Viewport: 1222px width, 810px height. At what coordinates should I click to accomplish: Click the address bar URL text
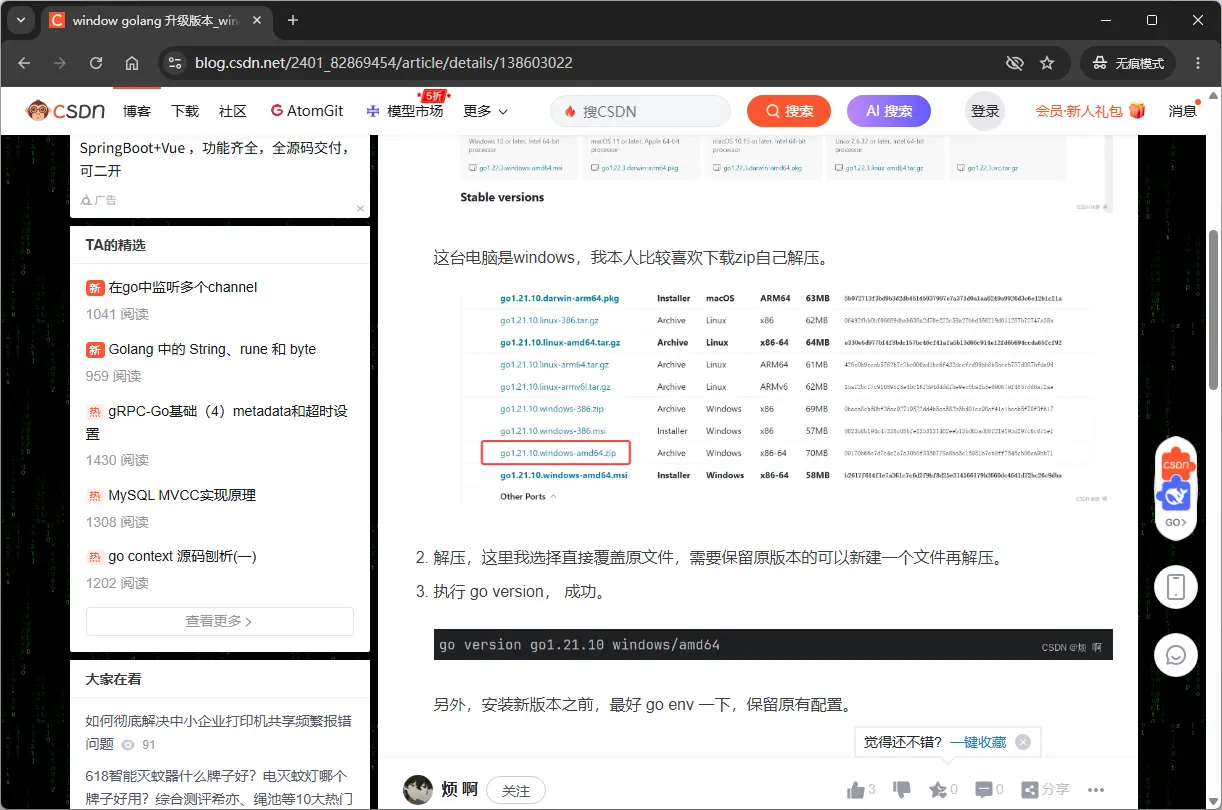click(384, 63)
